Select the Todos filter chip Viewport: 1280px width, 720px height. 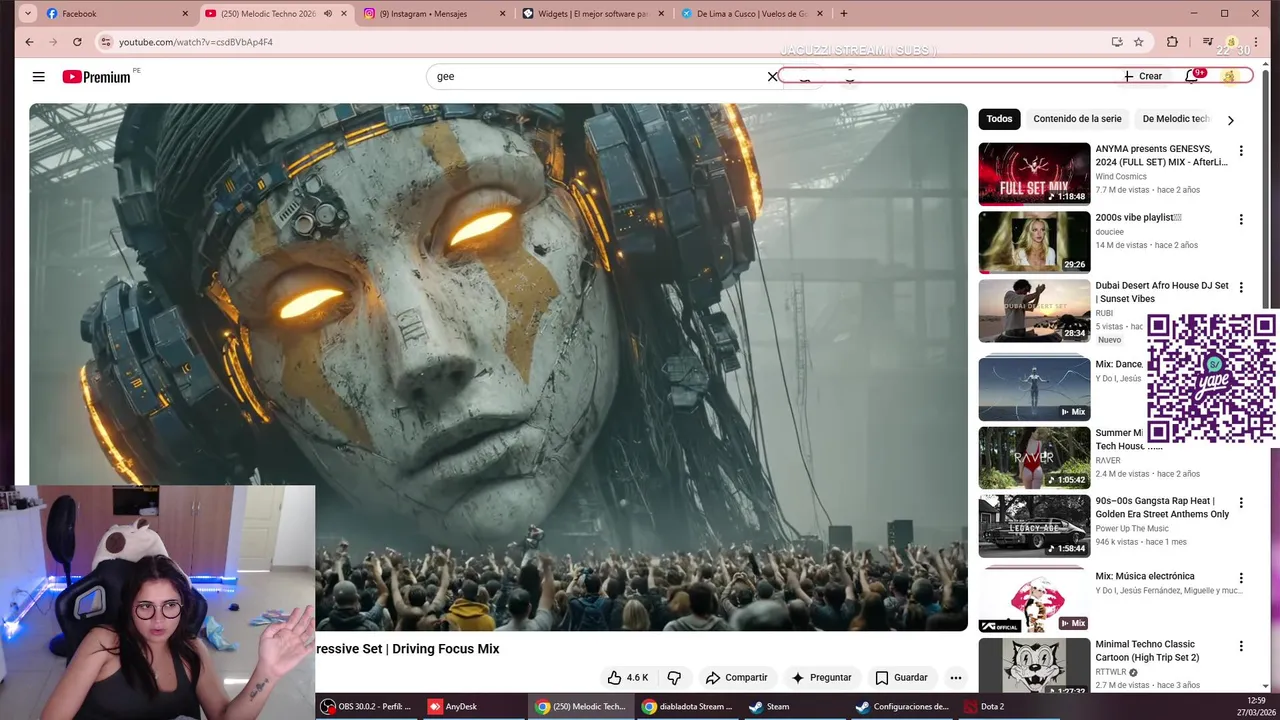click(999, 119)
